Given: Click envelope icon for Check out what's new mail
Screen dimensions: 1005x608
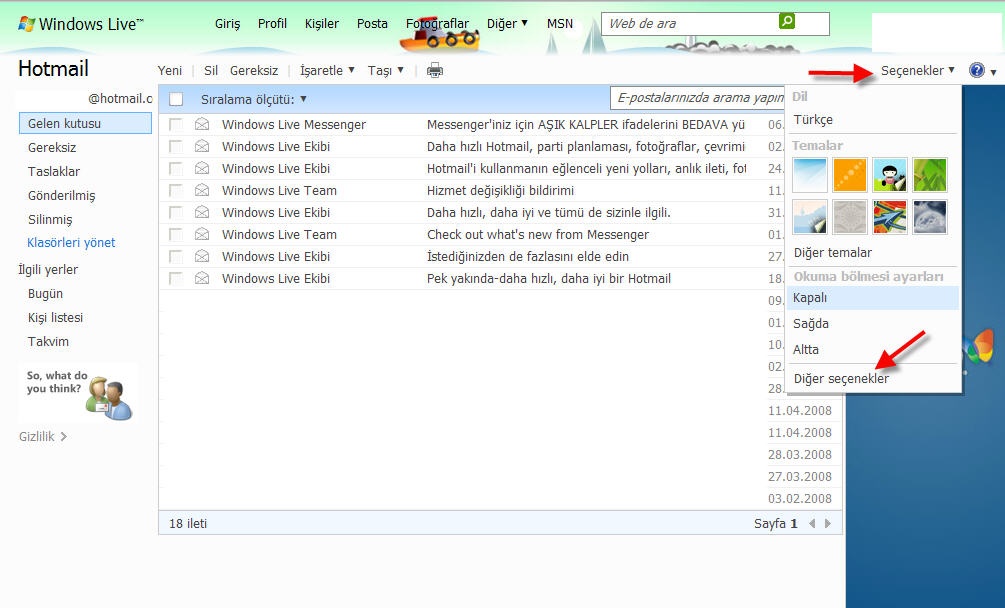Looking at the screenshot, I should pyautogui.click(x=202, y=234).
